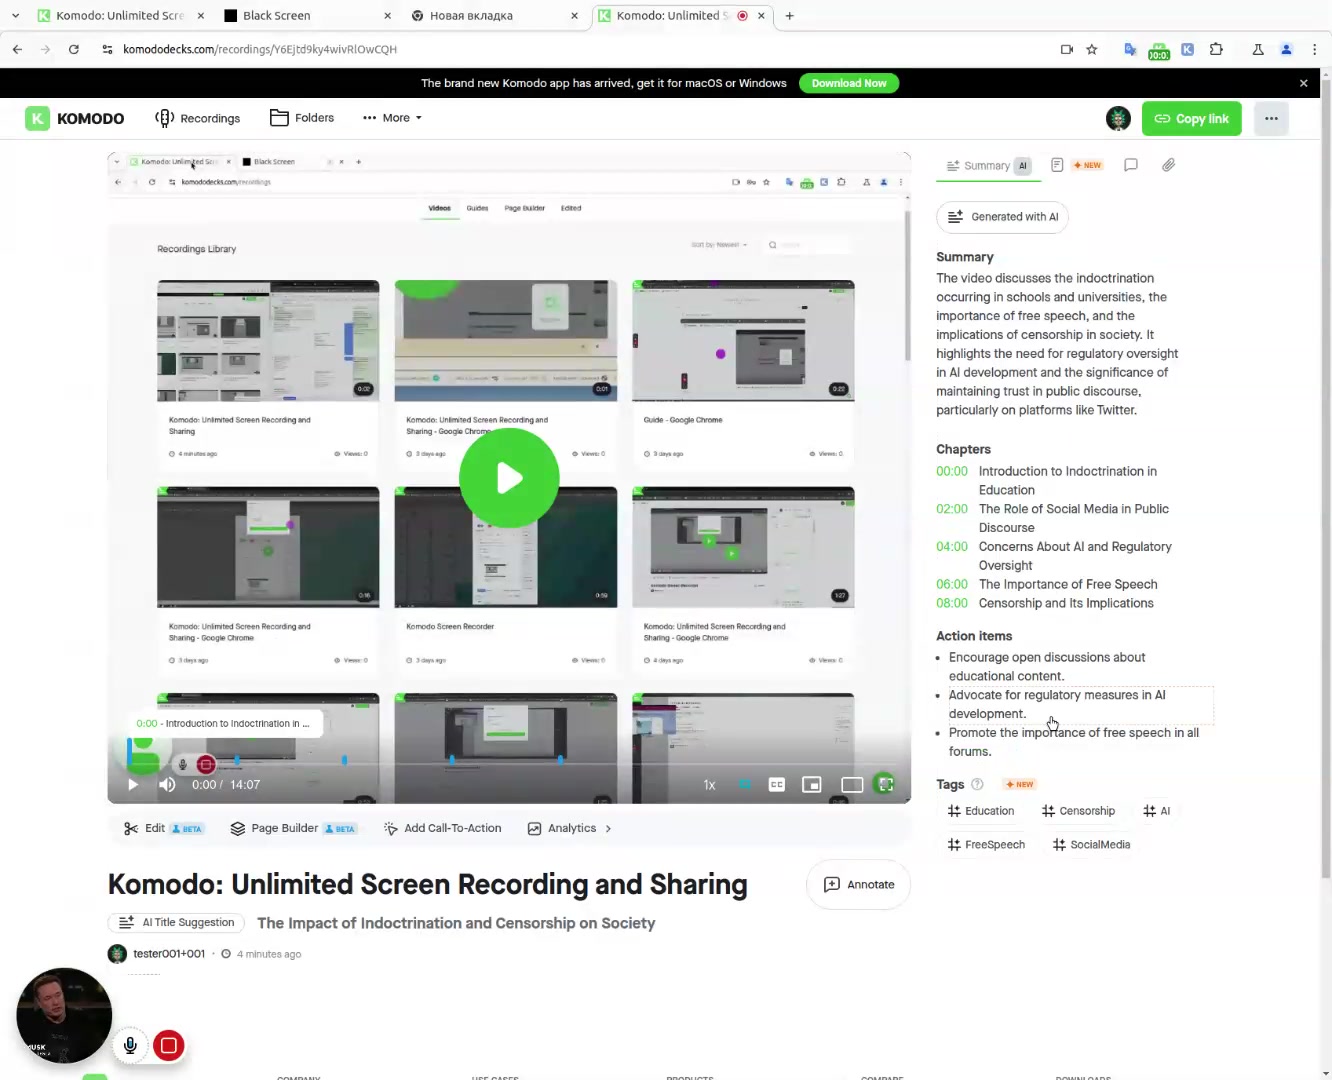Apply the AI Title Suggestion
Image resolution: width=1332 pixels, height=1080 pixels.
point(177,923)
